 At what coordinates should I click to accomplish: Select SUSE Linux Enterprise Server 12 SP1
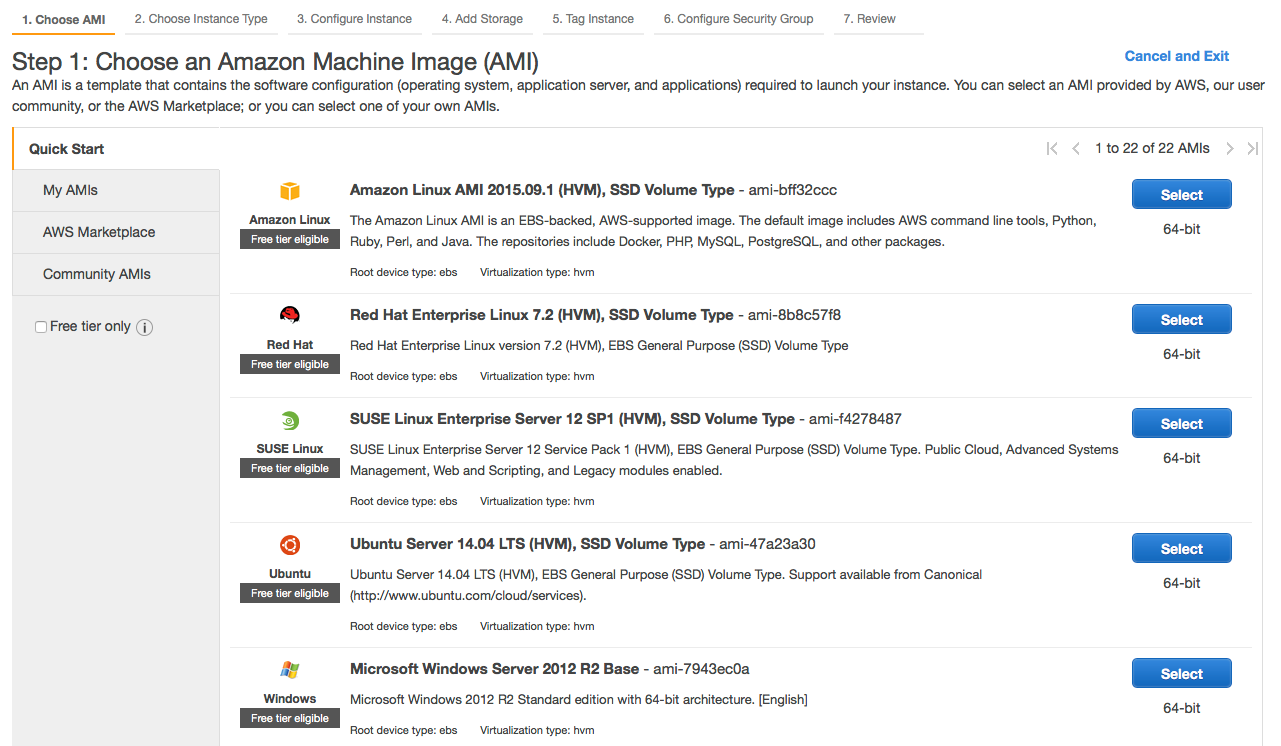coord(1181,424)
